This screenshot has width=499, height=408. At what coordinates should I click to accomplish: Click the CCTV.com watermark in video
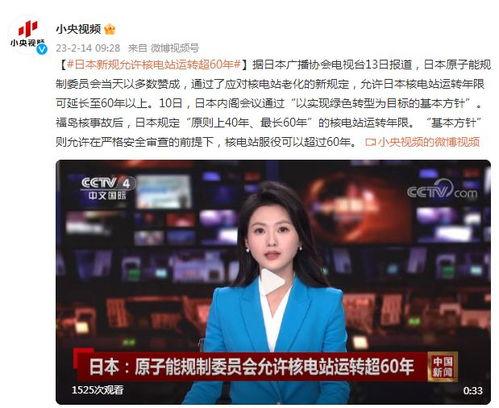[442, 190]
